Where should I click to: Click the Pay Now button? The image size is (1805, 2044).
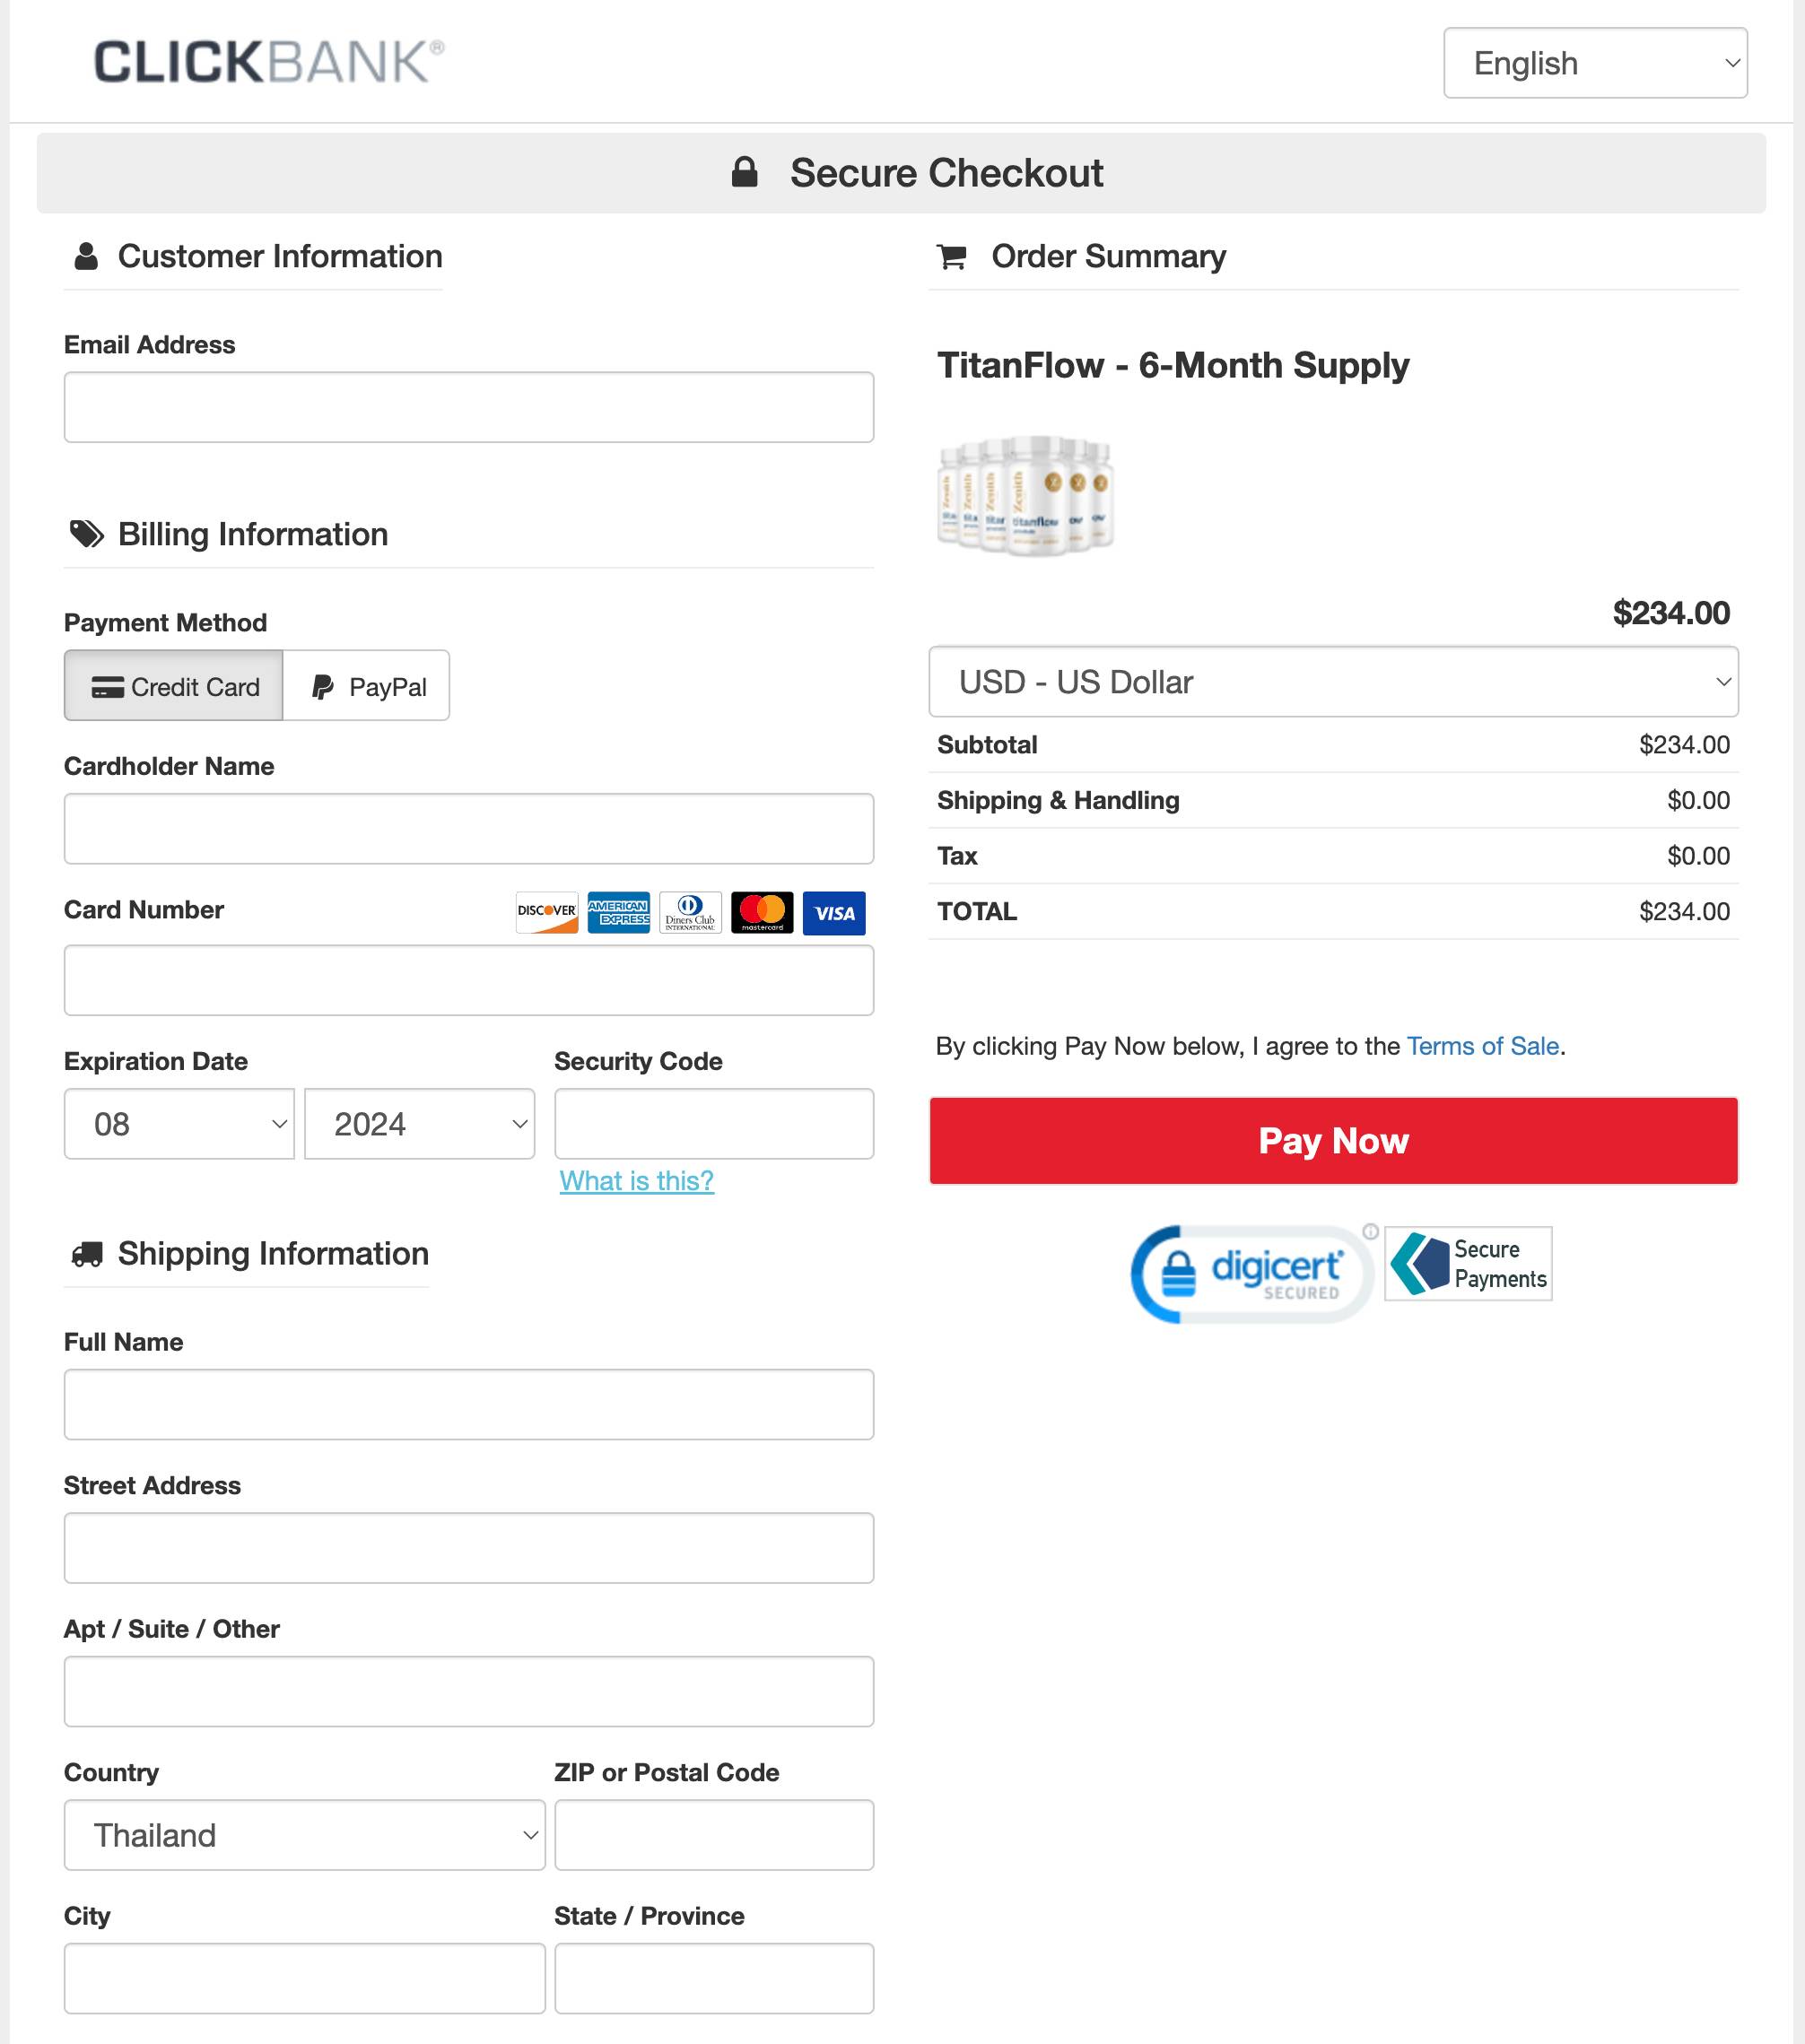pos(1333,1141)
